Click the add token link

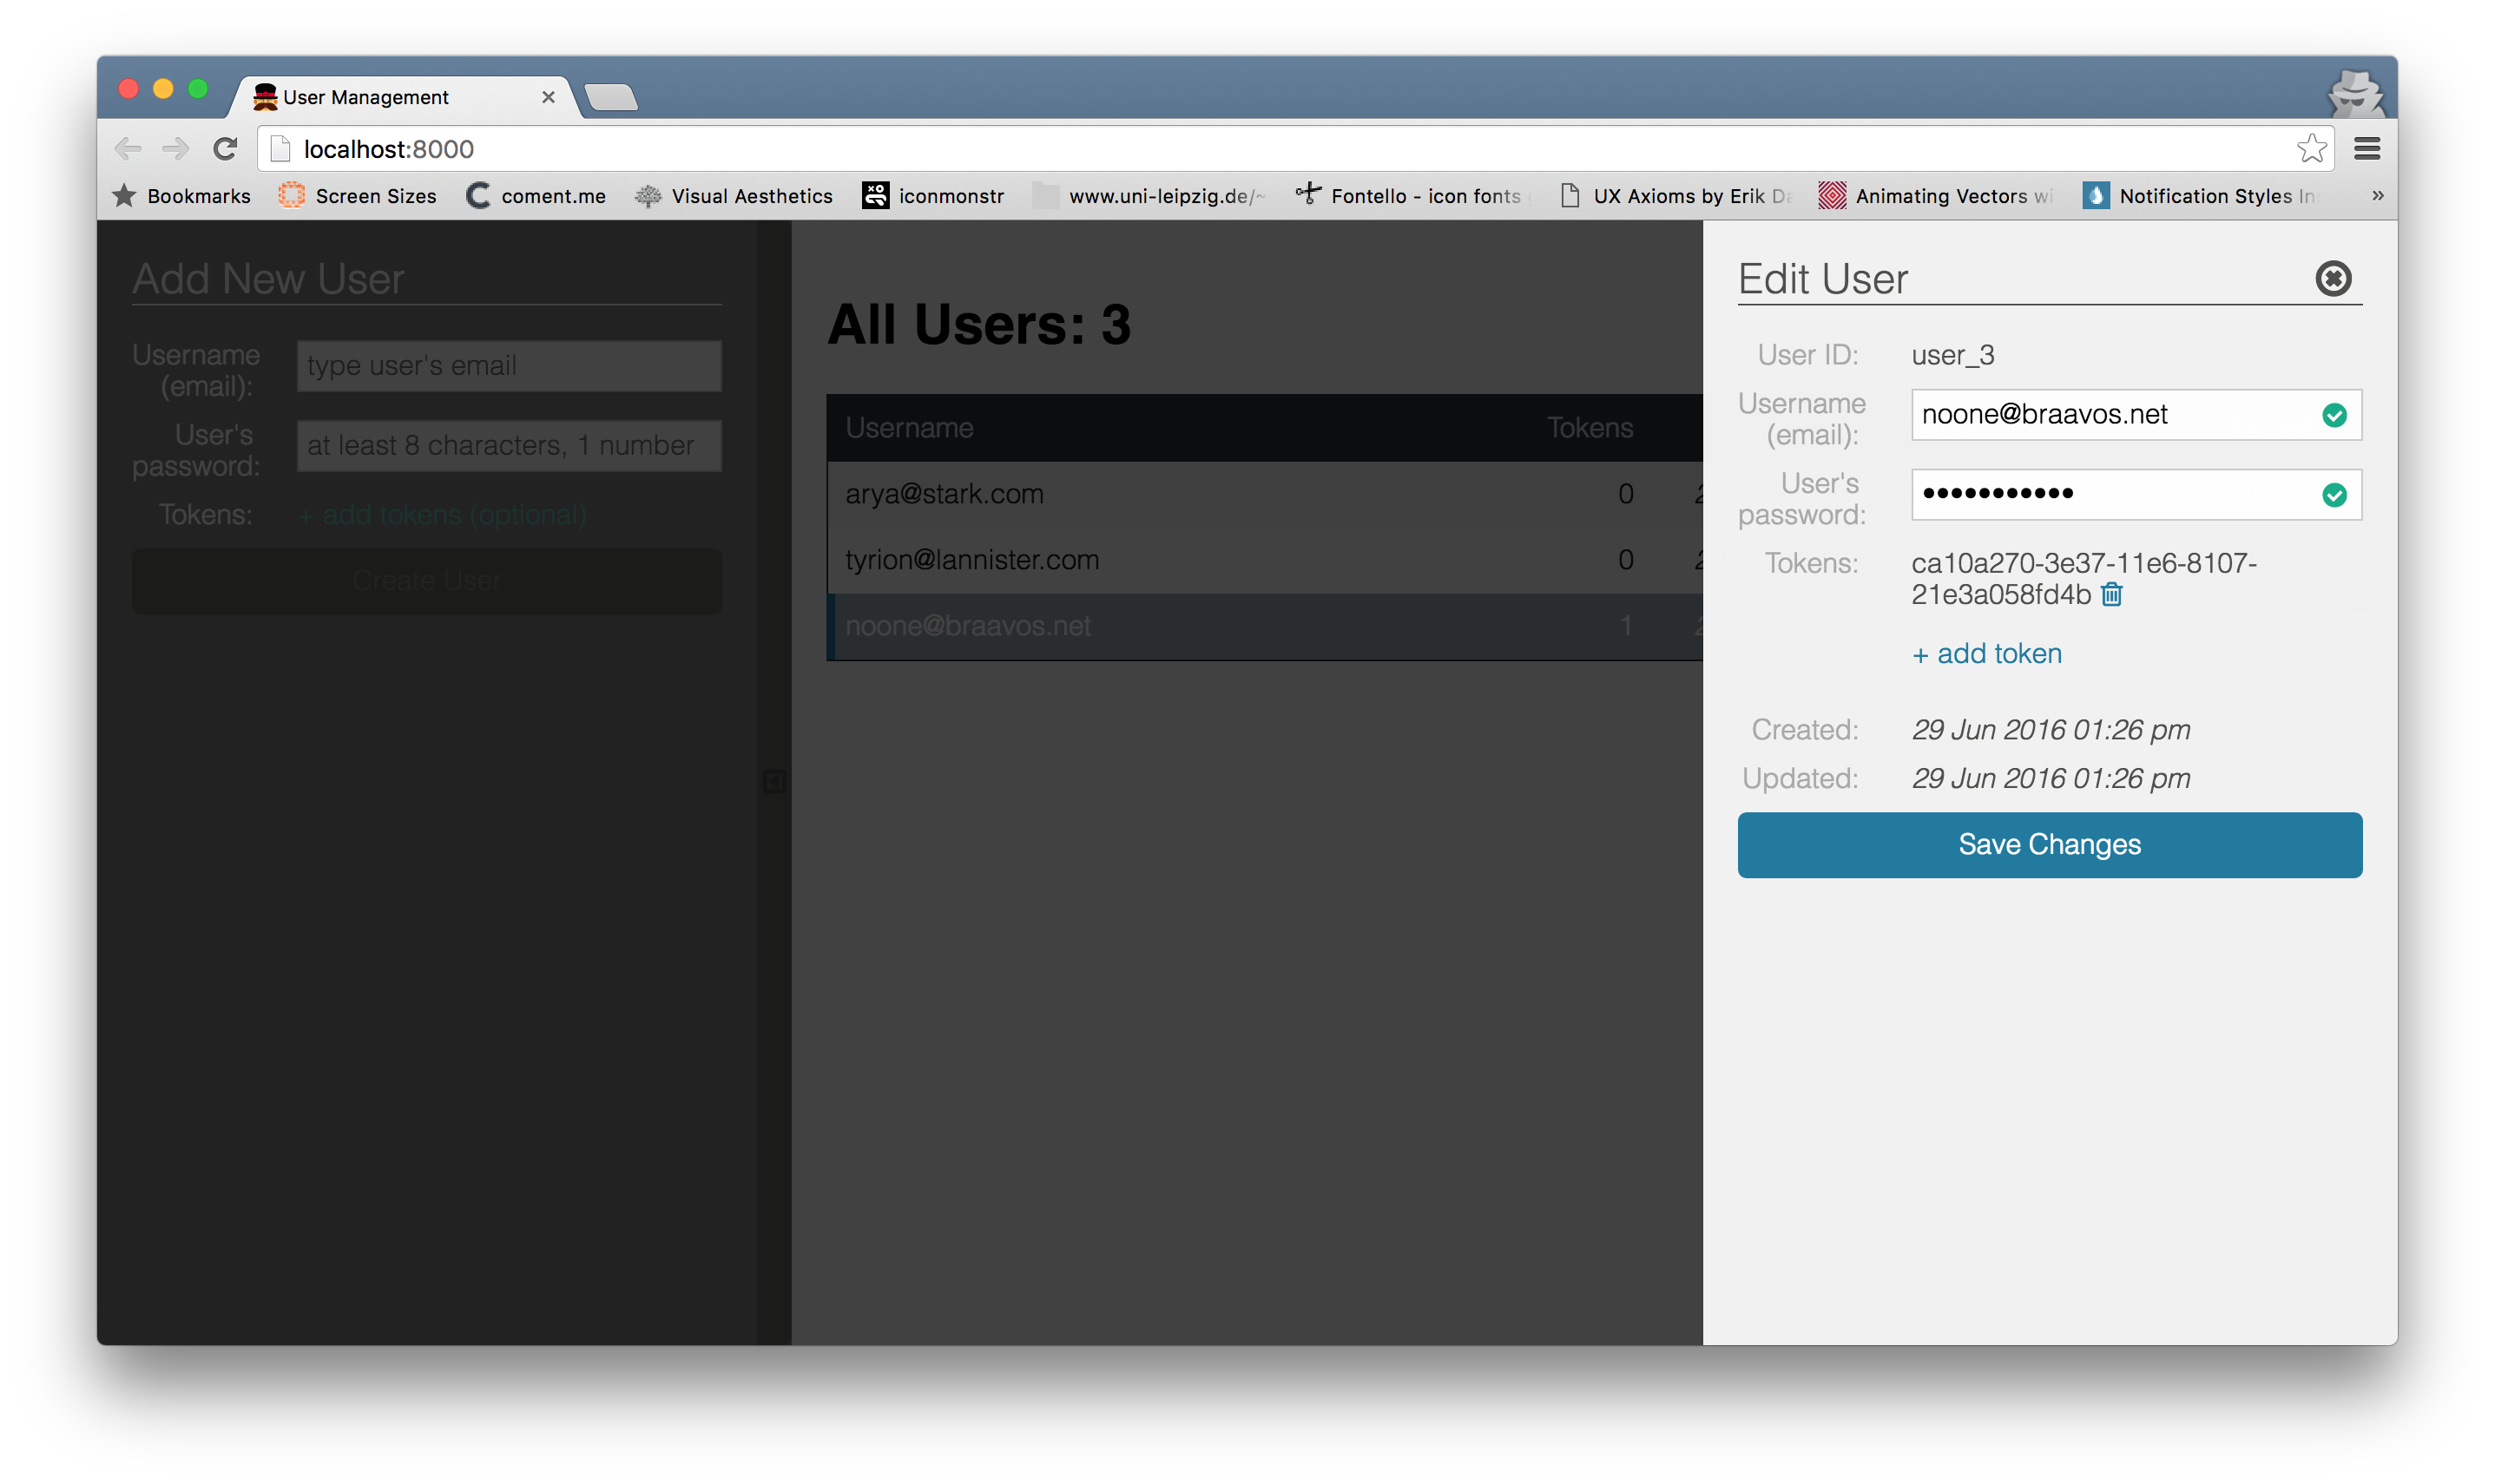click(x=1986, y=653)
